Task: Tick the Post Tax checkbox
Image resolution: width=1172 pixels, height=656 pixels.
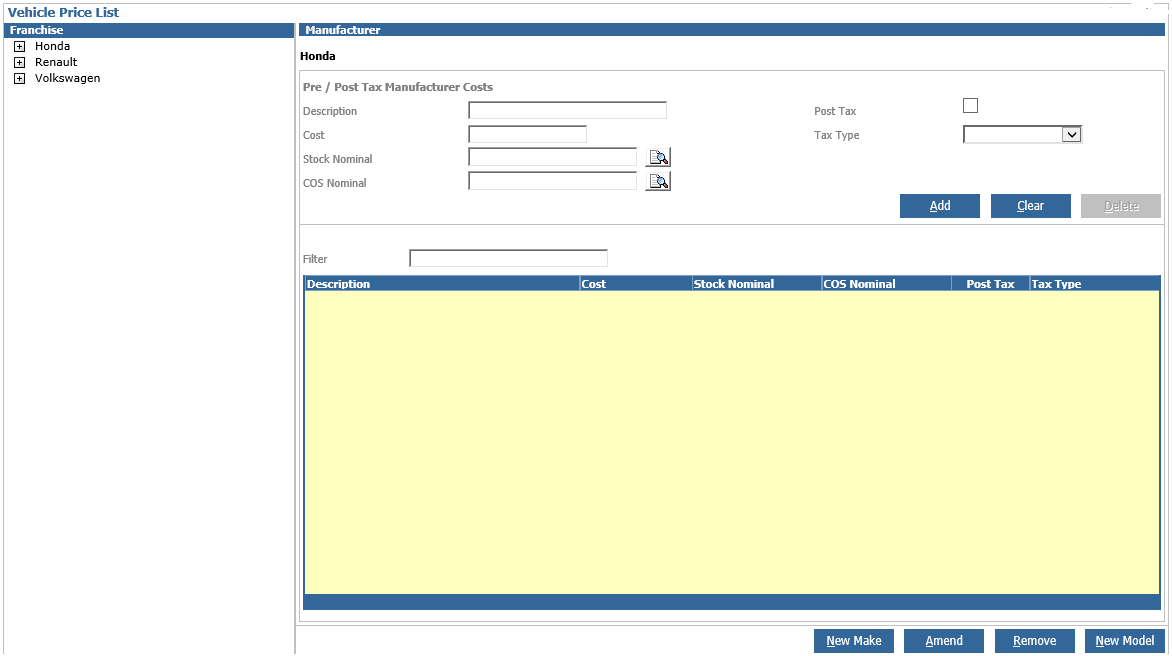Action: coord(970,106)
